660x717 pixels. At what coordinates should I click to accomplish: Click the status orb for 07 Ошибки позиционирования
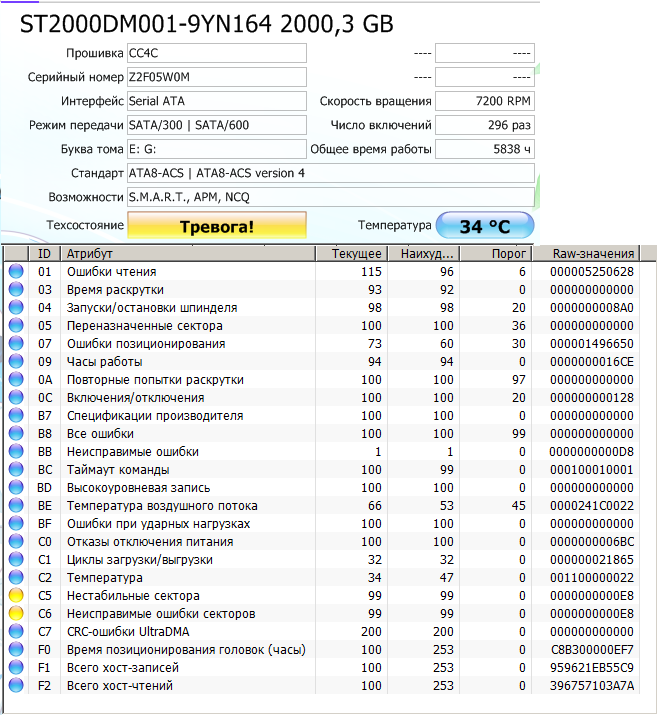[16, 344]
